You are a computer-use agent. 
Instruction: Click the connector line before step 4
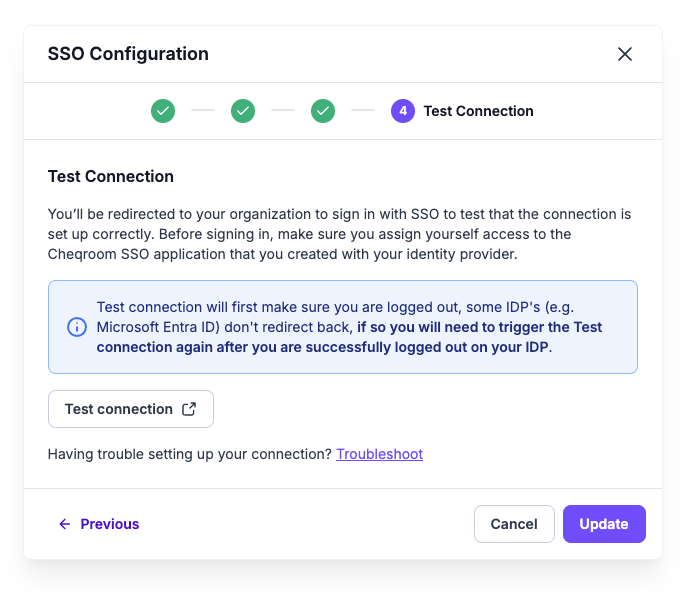click(x=363, y=111)
